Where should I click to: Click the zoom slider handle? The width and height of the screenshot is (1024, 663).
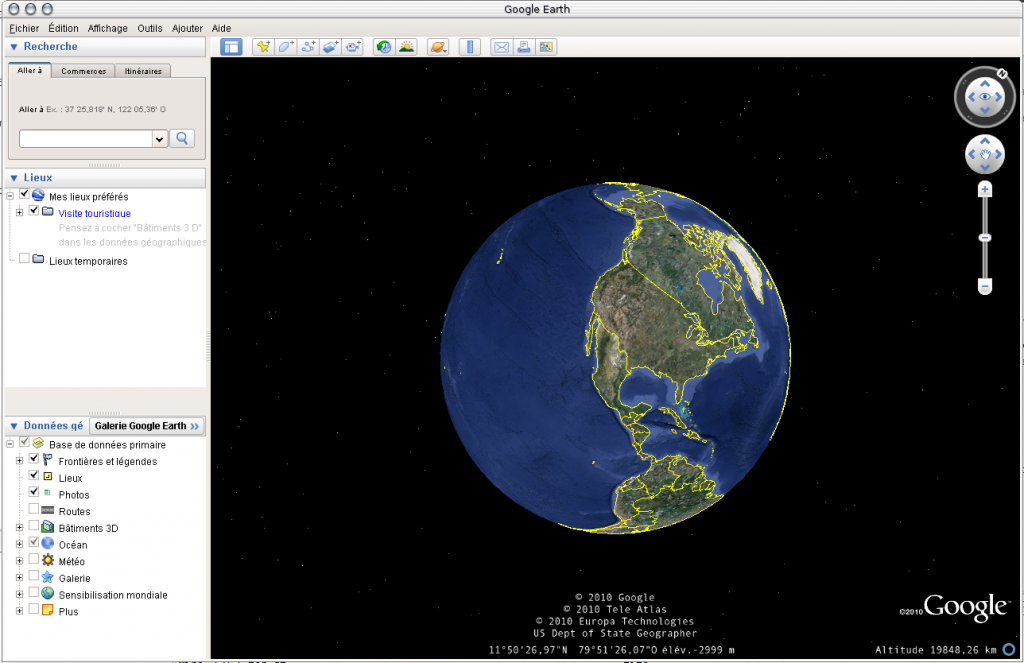click(985, 238)
